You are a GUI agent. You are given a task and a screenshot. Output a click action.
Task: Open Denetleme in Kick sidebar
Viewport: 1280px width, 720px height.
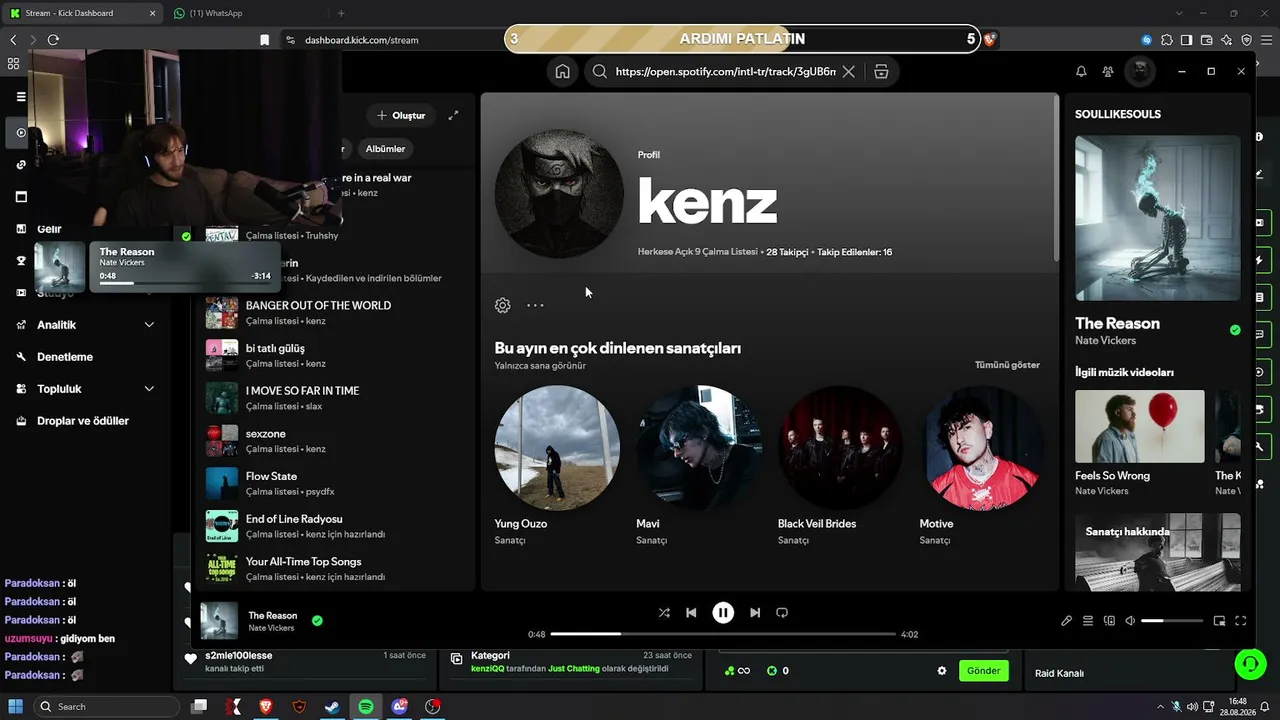point(65,357)
